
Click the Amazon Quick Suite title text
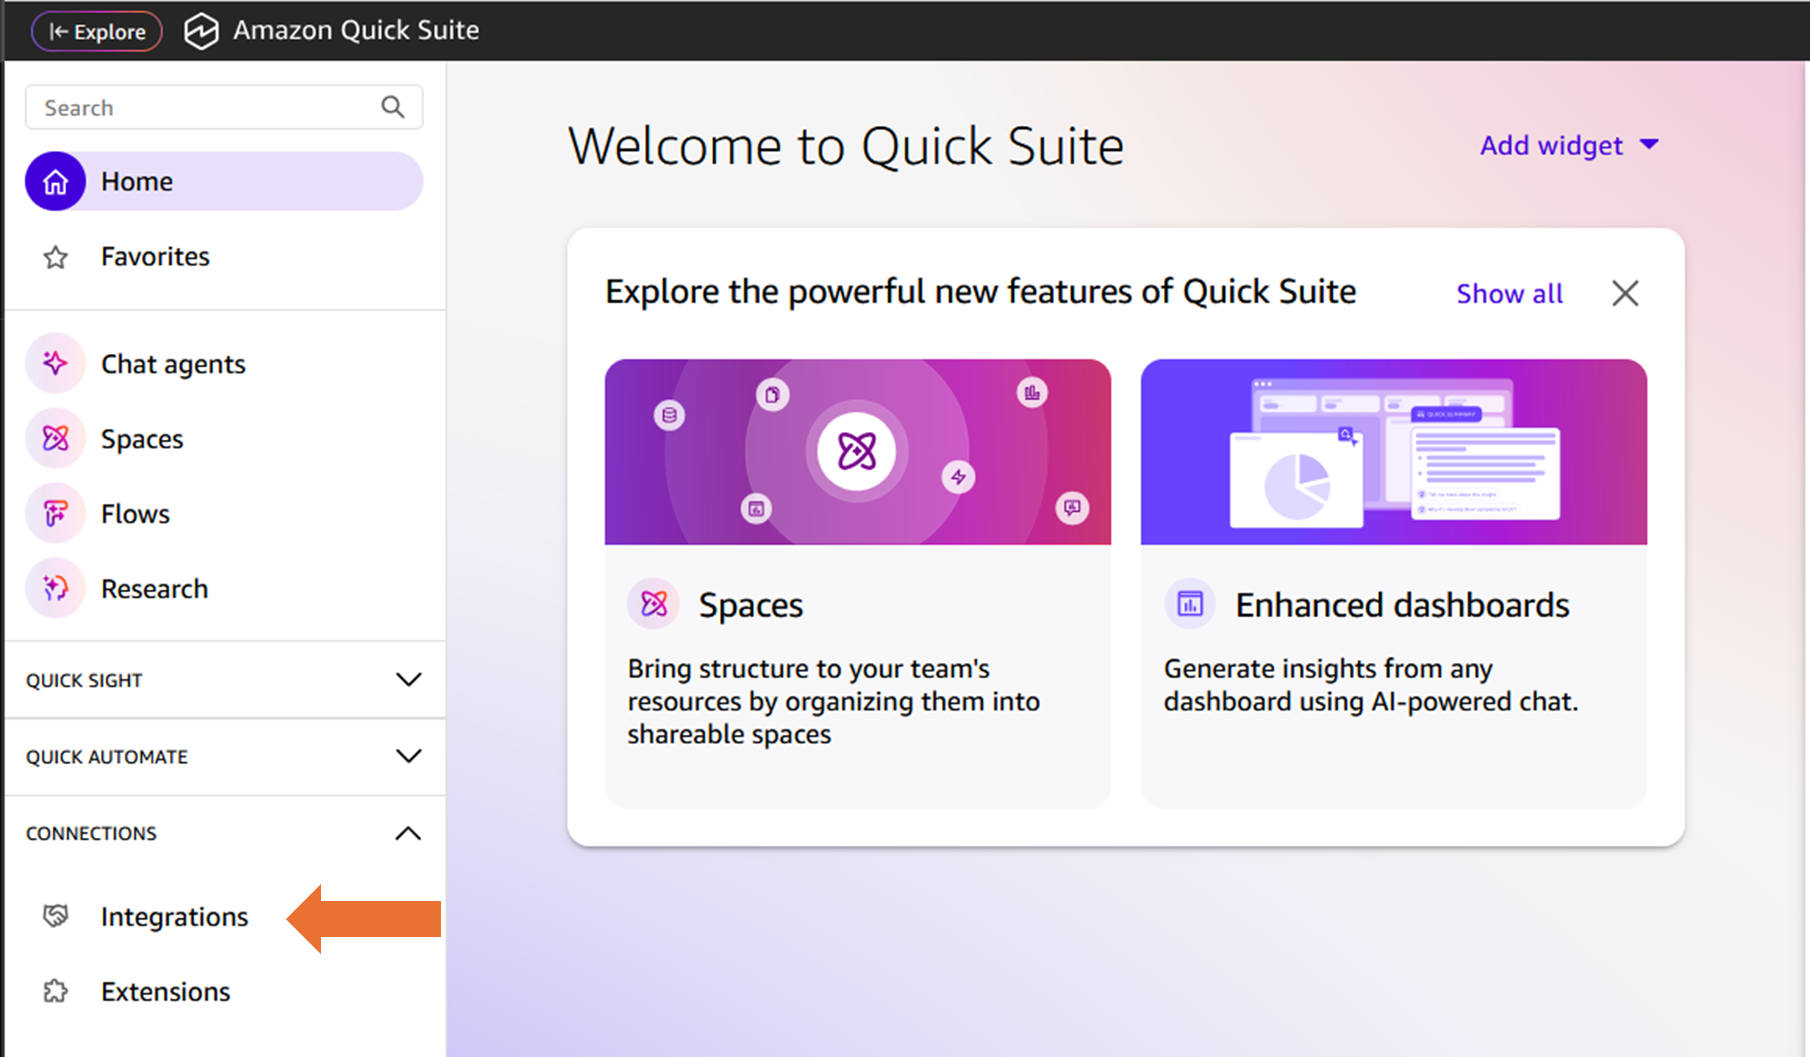(x=356, y=31)
